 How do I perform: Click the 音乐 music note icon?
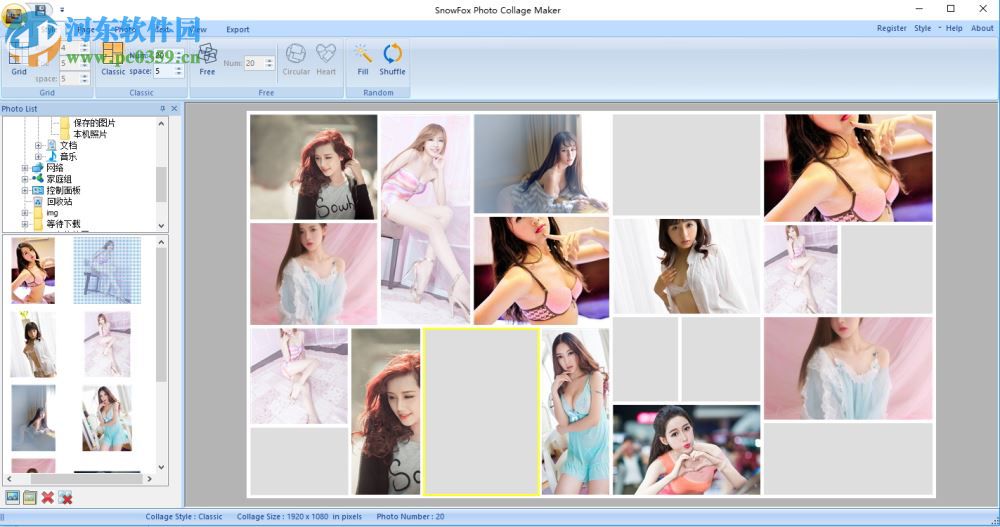click(51, 156)
